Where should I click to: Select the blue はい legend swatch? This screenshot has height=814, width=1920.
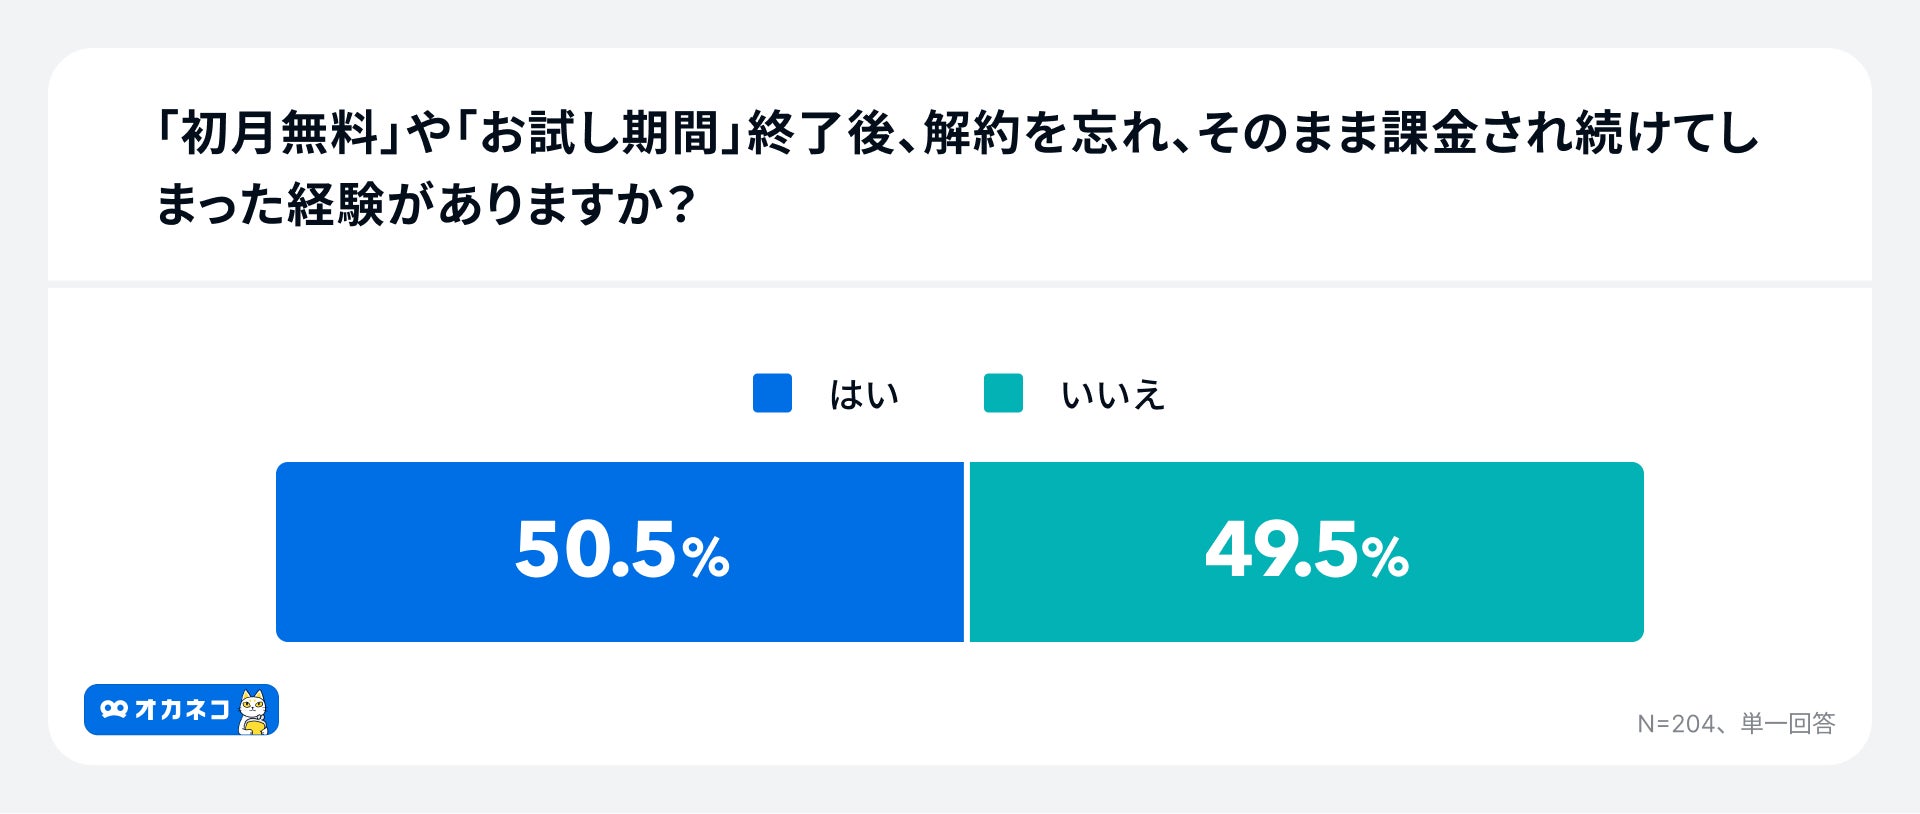772,393
